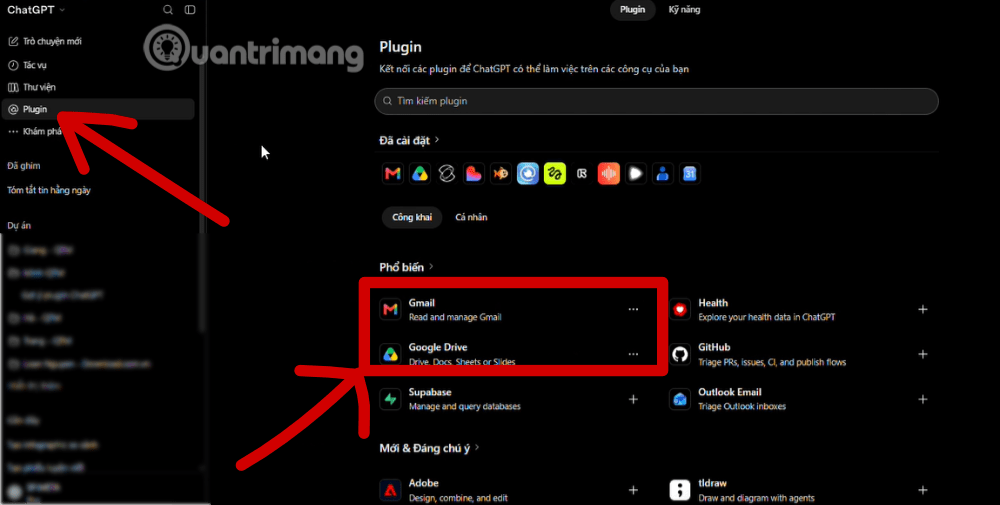Screen dimensions: 1000x505
Task: Click the GitHub octocat logo
Action: point(680,355)
